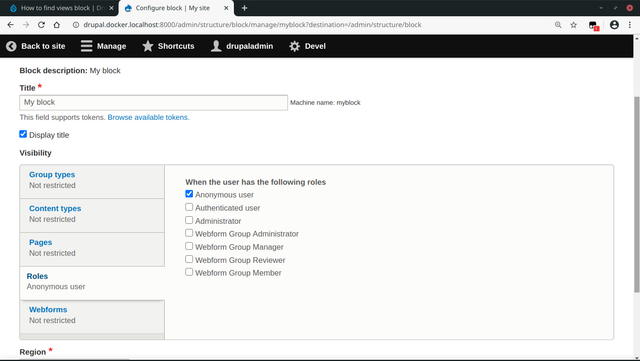Click the 'Block description: My block' text
The height and width of the screenshot is (361, 640).
[x=70, y=71]
